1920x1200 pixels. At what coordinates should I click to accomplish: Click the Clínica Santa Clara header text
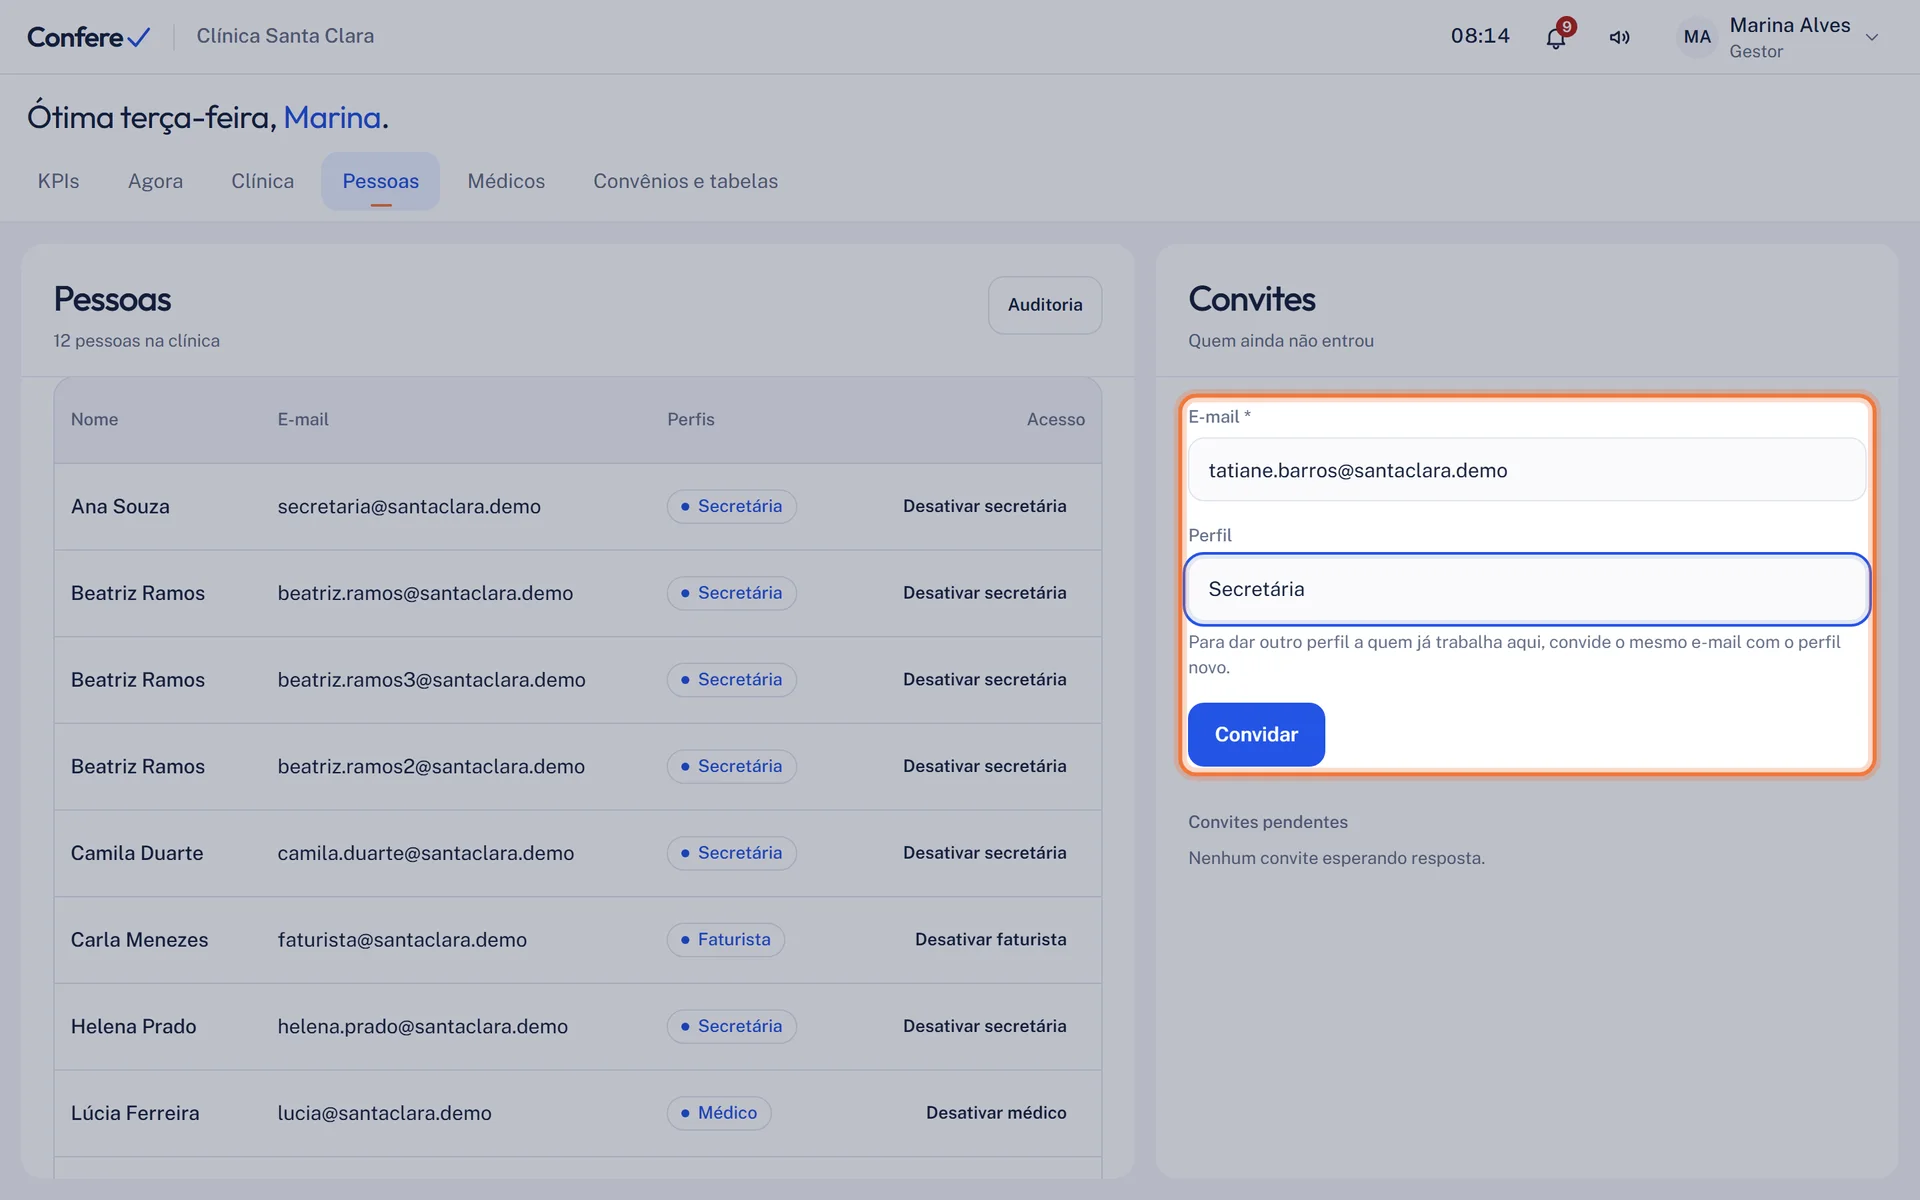(x=285, y=36)
